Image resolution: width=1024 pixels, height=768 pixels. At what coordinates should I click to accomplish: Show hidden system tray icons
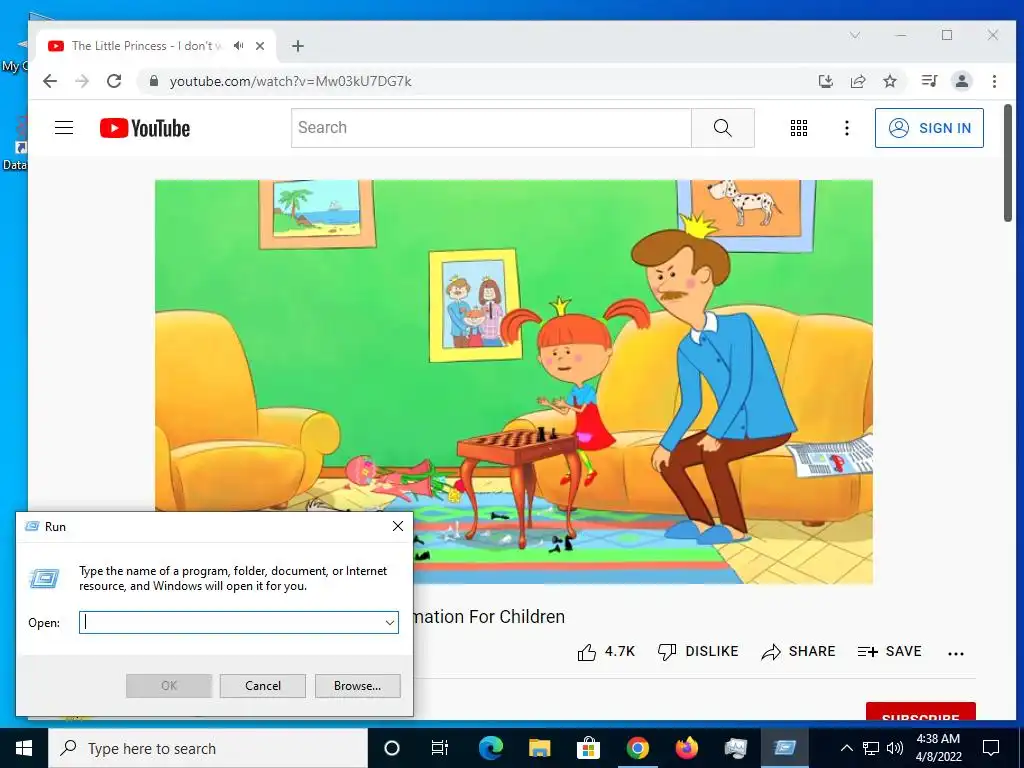pyautogui.click(x=846, y=748)
